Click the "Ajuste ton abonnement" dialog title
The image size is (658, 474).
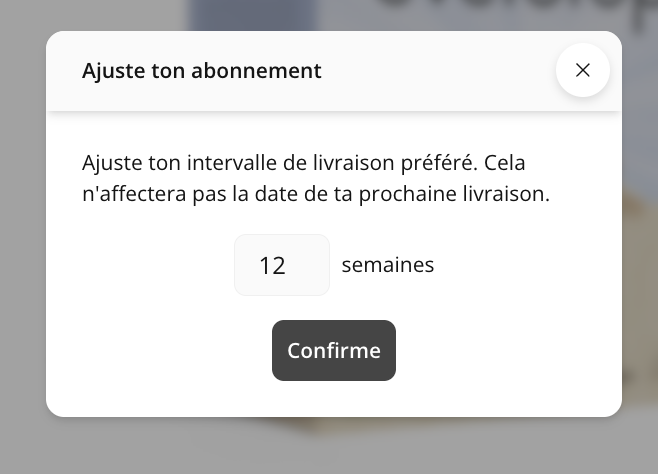(x=201, y=71)
